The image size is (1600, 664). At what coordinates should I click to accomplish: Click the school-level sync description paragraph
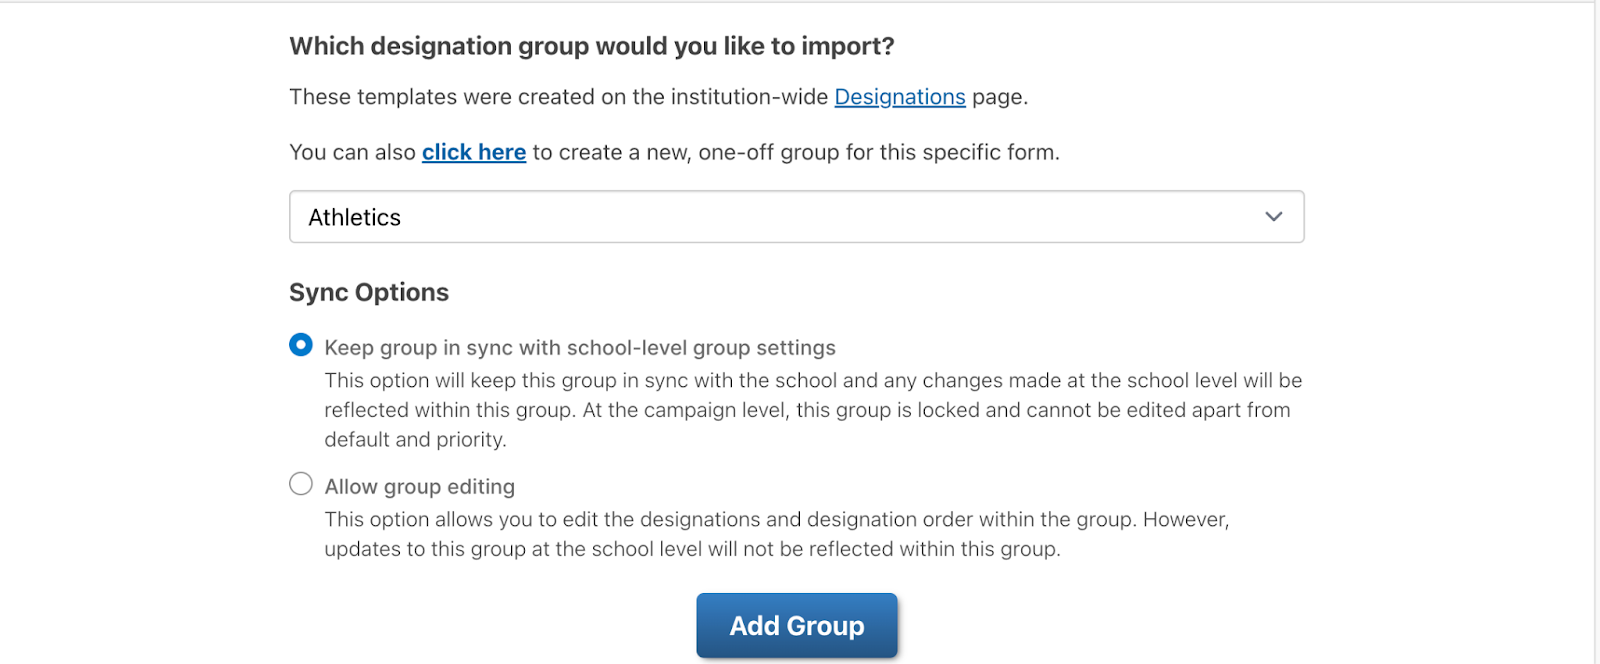[813, 410]
